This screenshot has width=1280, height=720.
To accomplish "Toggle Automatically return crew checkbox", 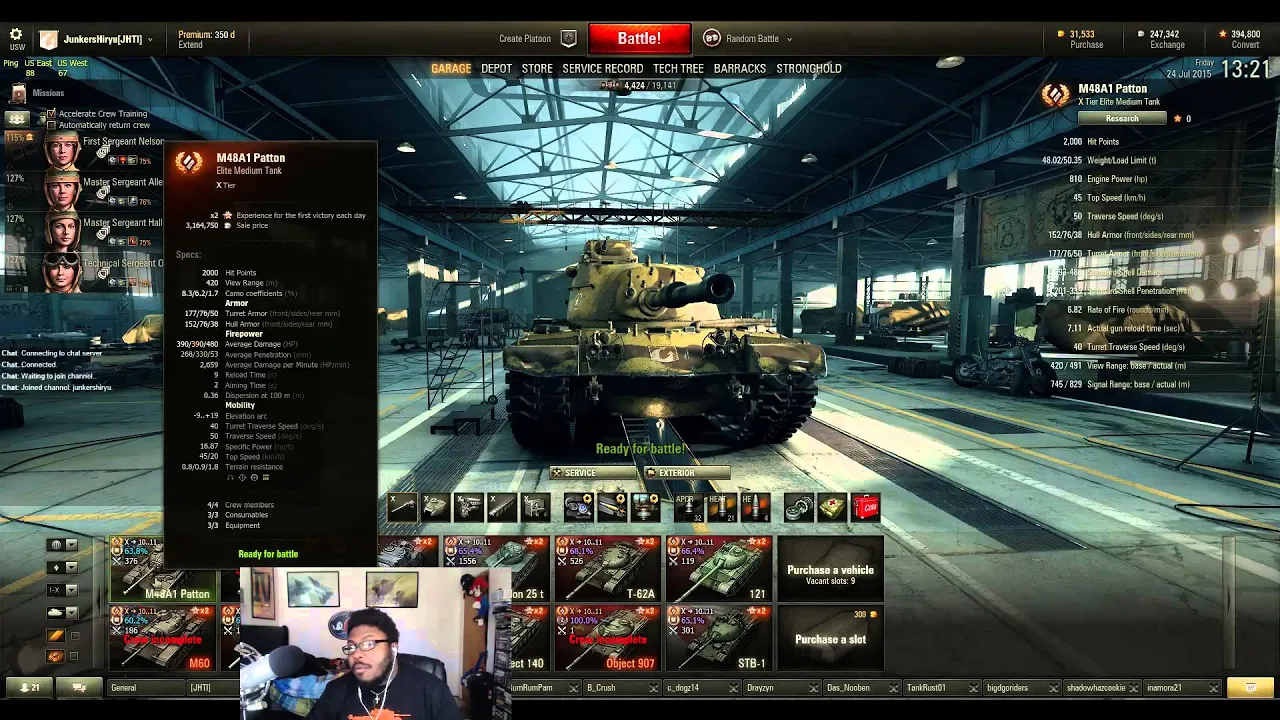I will [x=52, y=125].
